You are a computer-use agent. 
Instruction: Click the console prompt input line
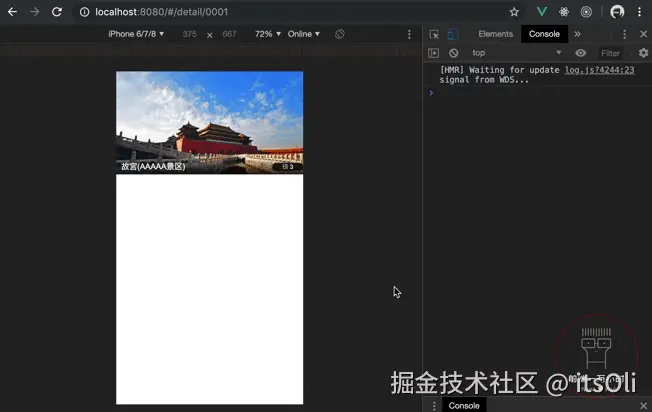[541, 93]
